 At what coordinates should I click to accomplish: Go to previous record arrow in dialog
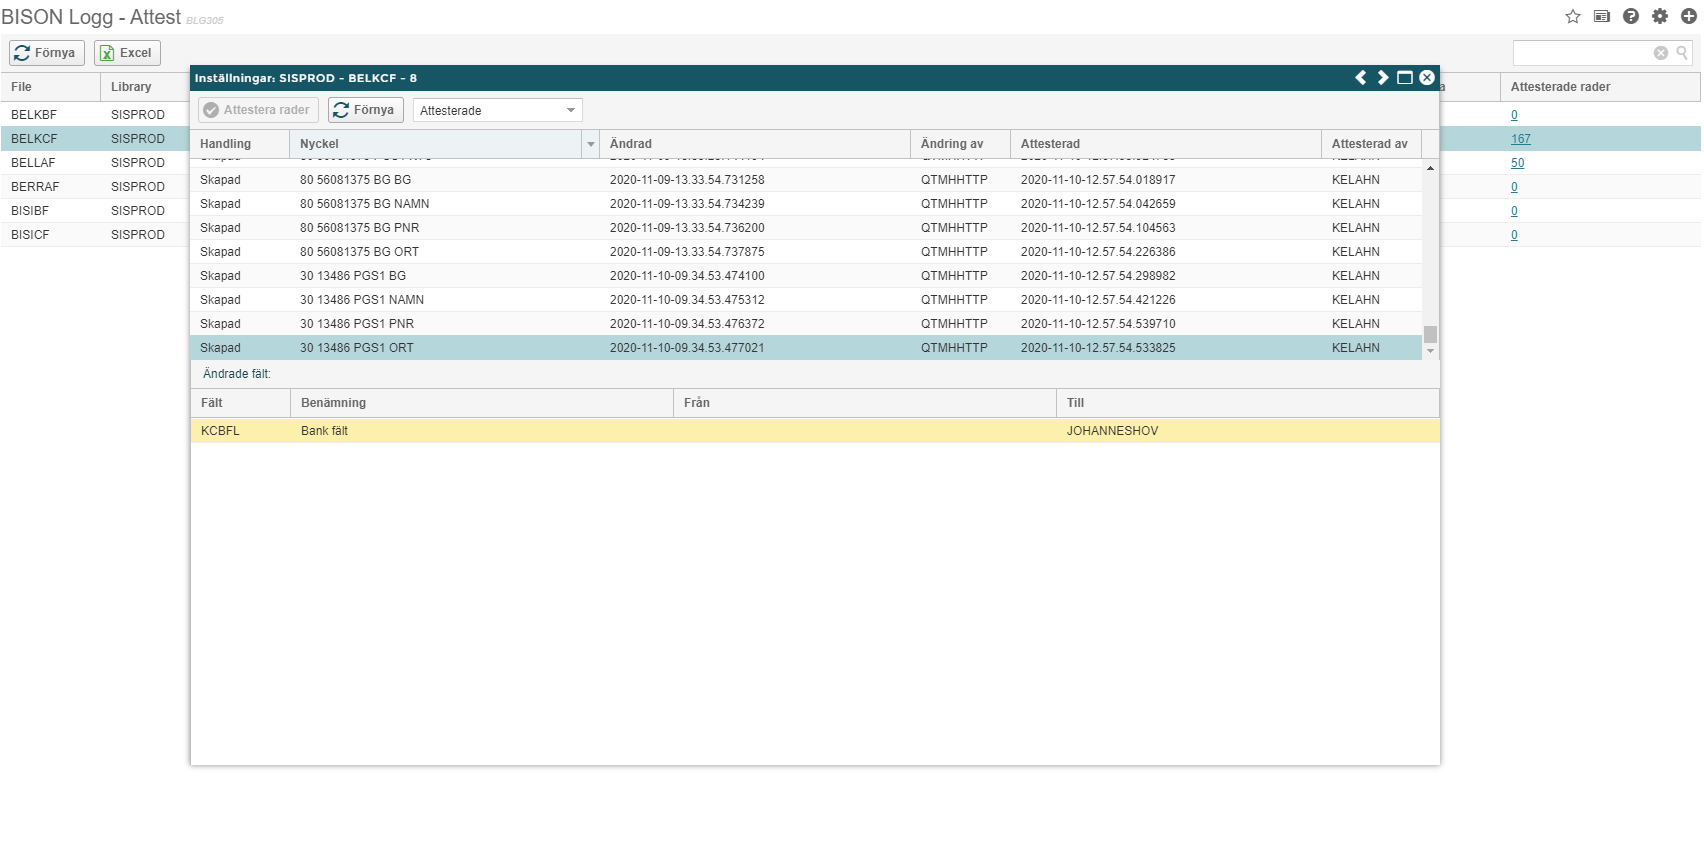tap(1361, 78)
